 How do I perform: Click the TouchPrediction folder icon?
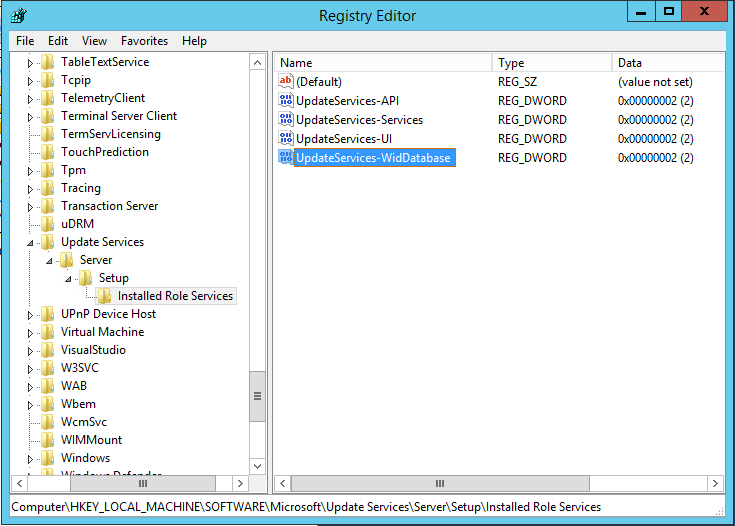coord(47,152)
